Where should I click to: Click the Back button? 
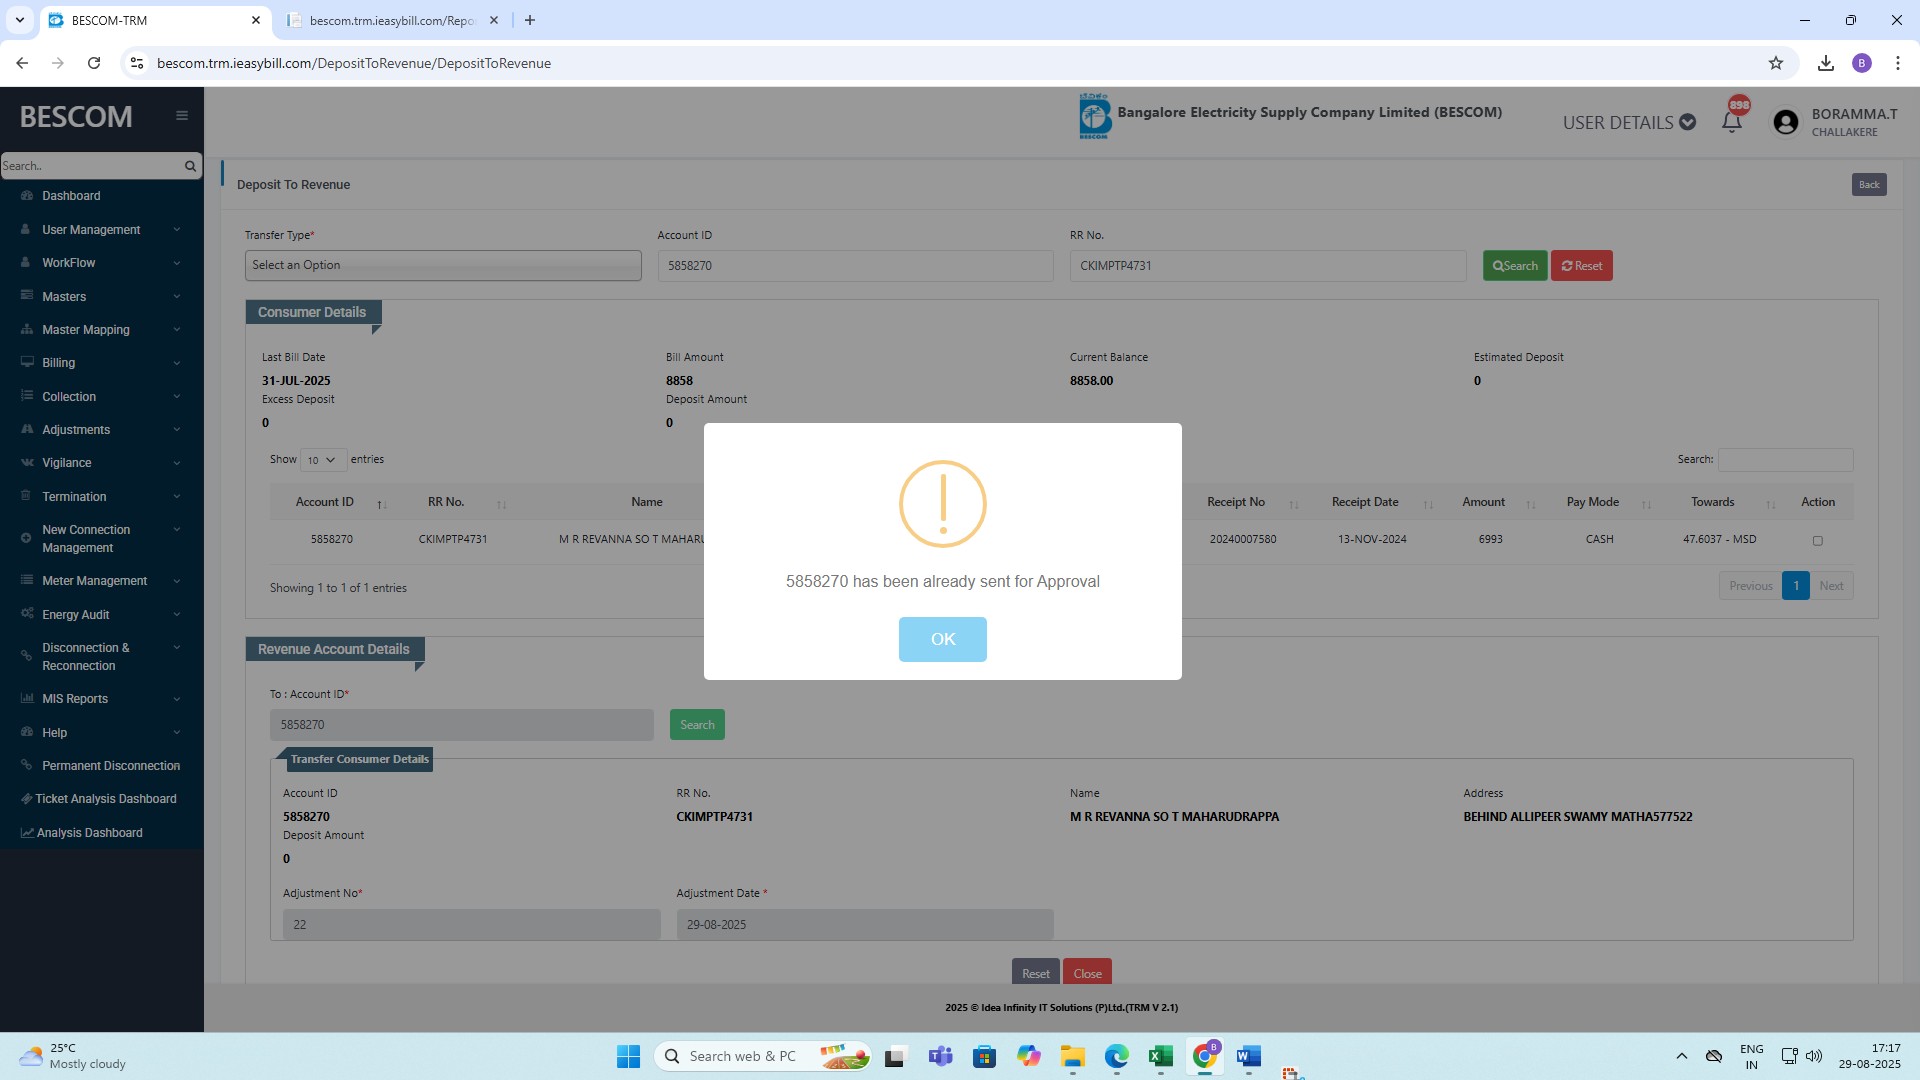1868,184
